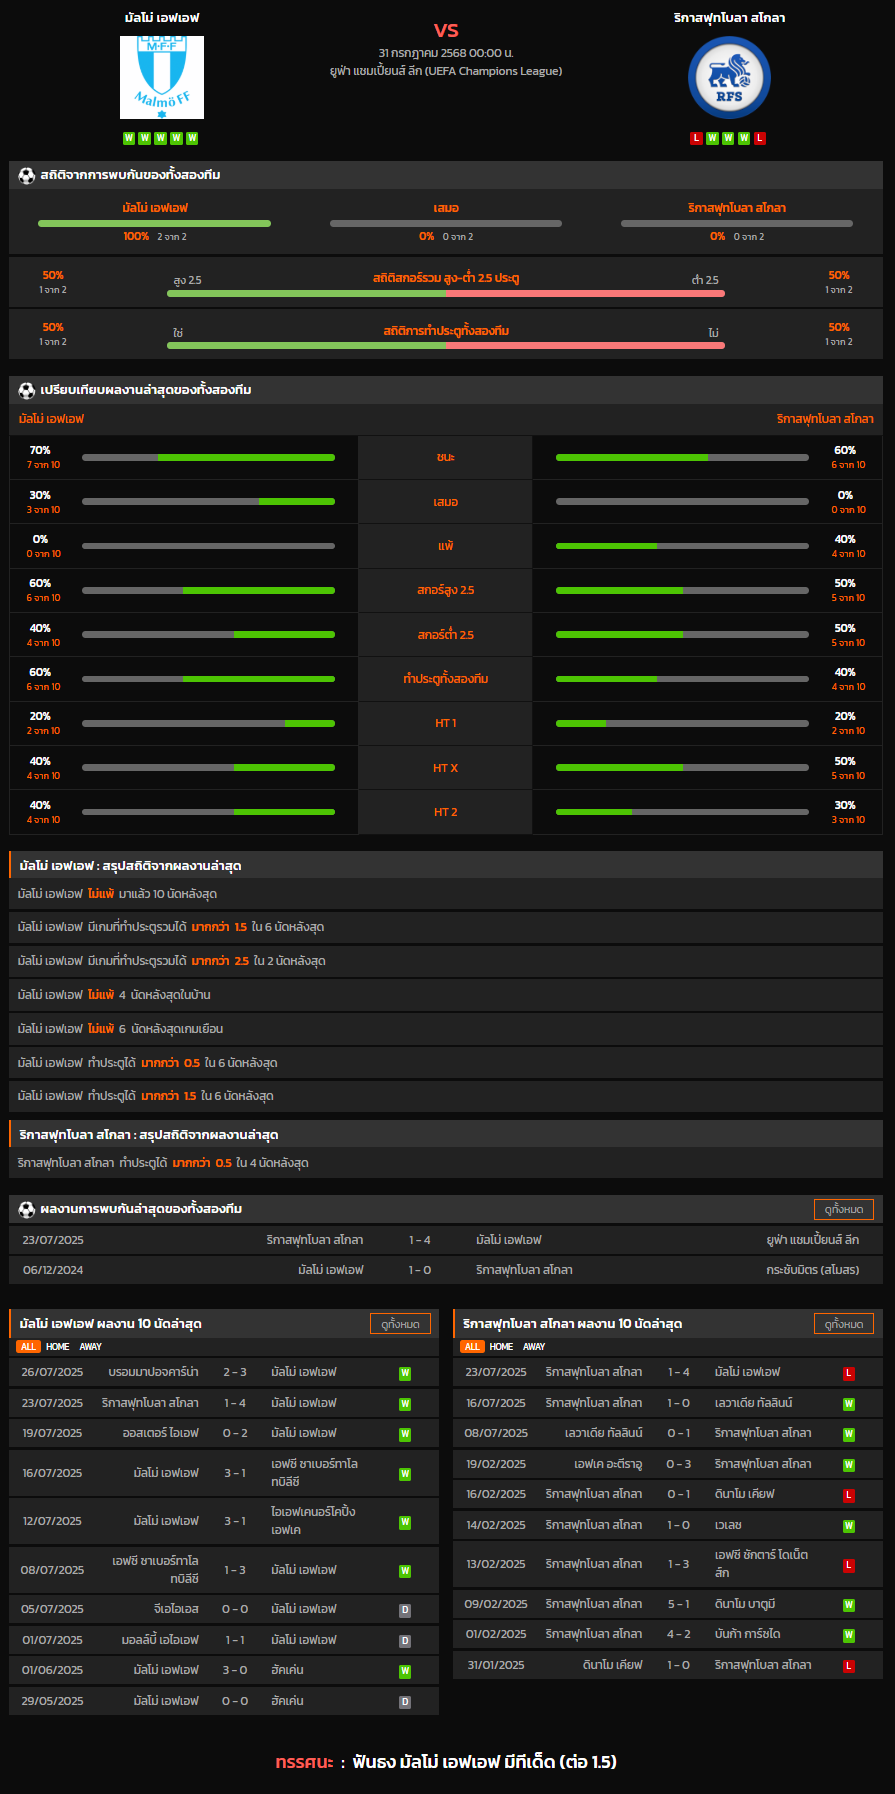The image size is (895, 1794).
Task: Click match date 31 กรกฎาคม 2568 00:00 น.
Action: pos(446,53)
